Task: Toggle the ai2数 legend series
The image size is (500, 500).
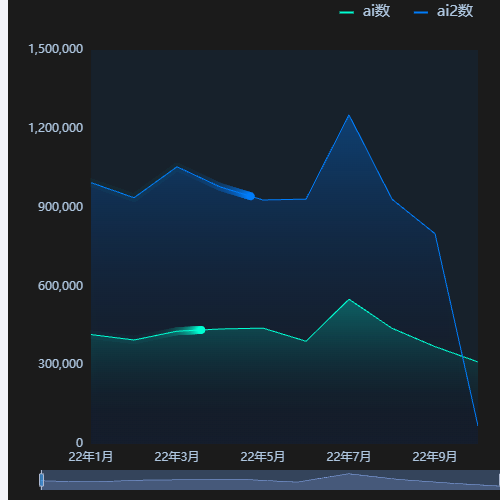Action: pos(443,12)
